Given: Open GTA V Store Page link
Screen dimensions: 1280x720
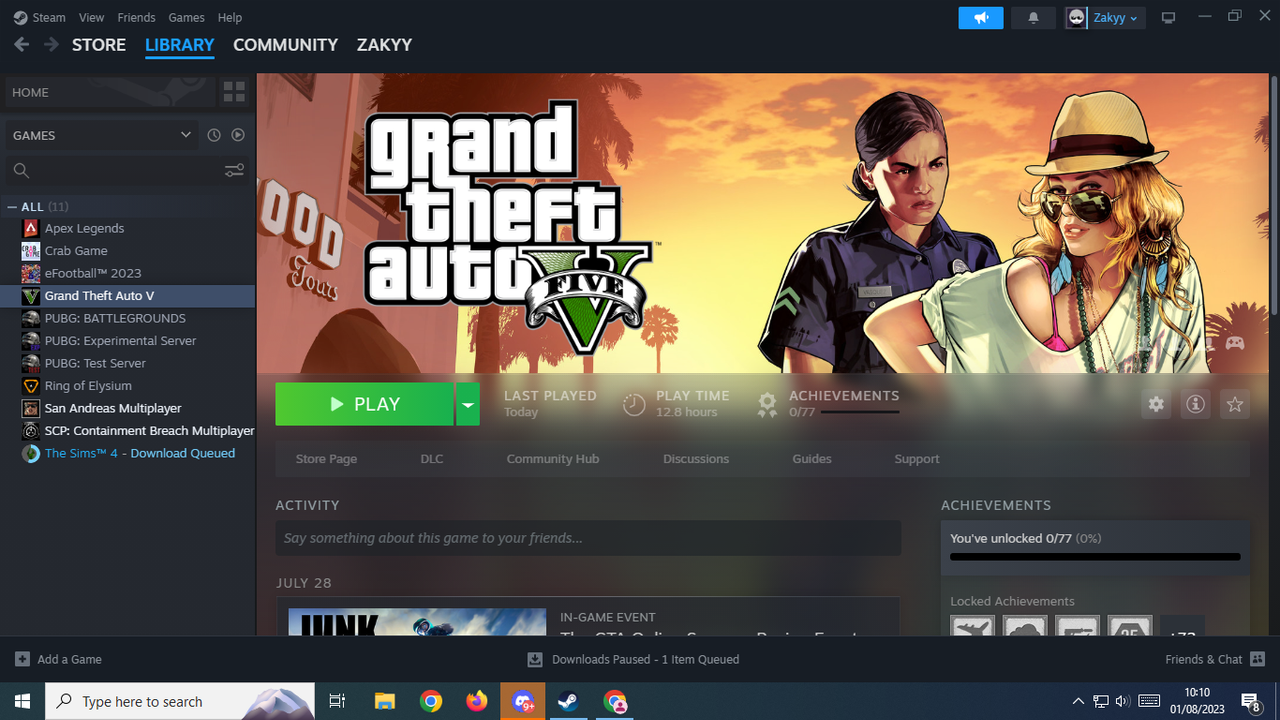Looking at the screenshot, I should (x=326, y=459).
